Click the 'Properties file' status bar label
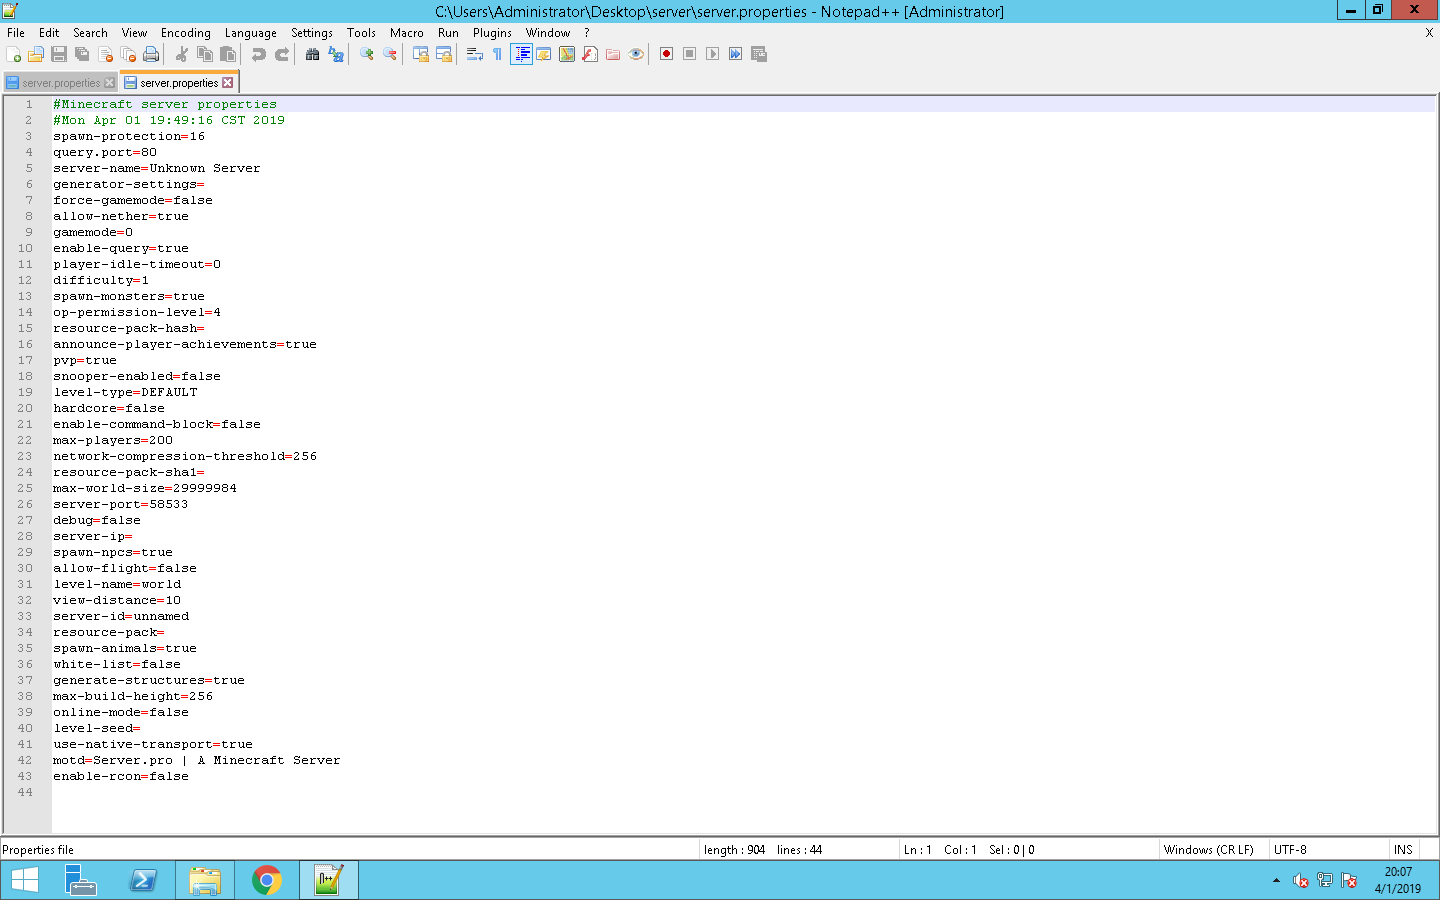The height and width of the screenshot is (900, 1440). tap(38, 850)
